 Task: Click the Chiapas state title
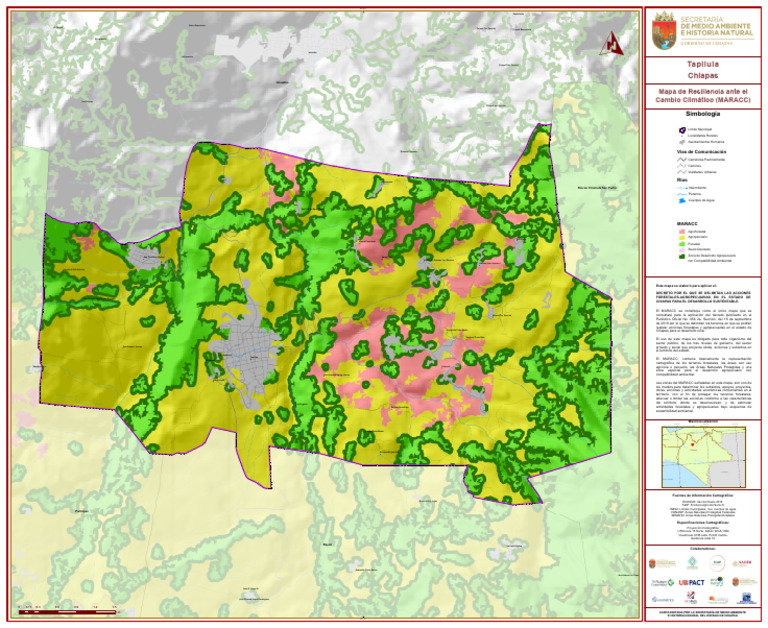tap(703, 76)
